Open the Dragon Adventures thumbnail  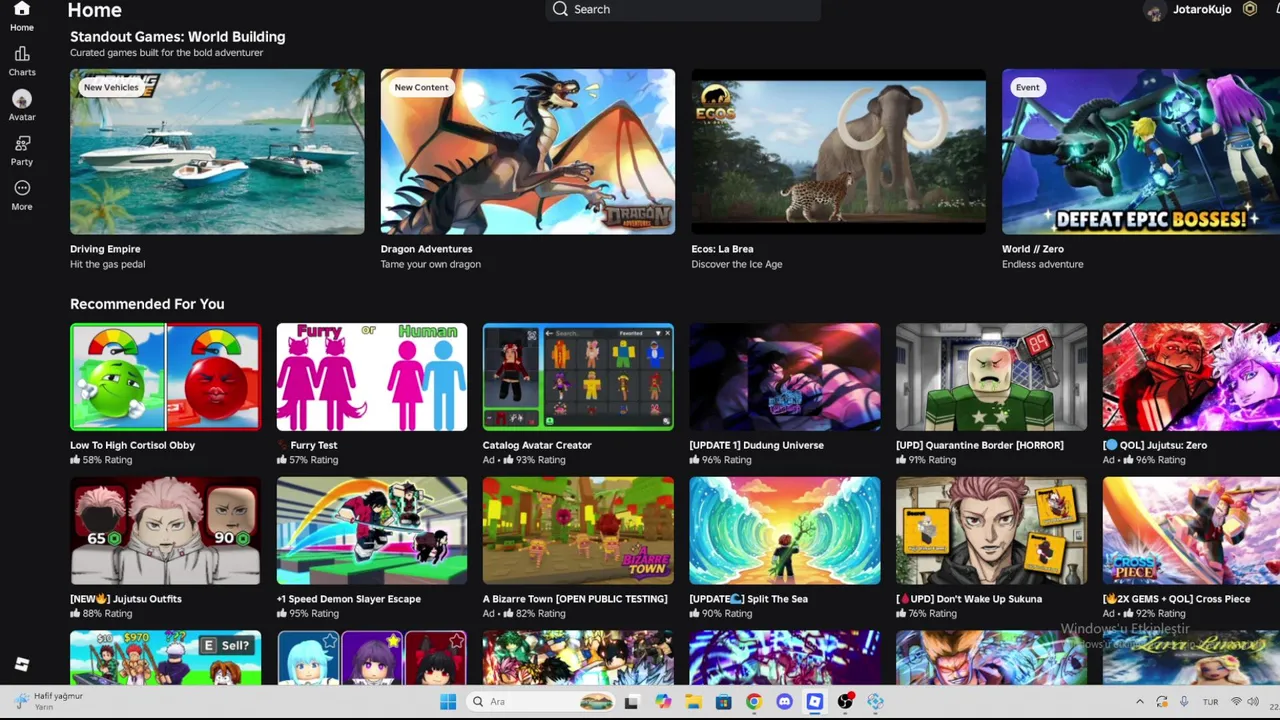(x=528, y=151)
